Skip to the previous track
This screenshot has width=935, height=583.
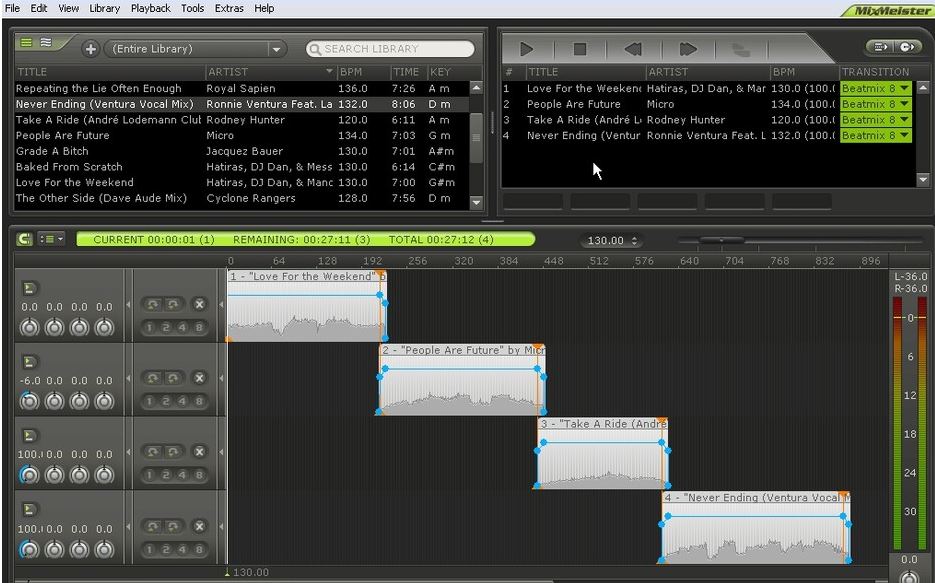point(633,49)
